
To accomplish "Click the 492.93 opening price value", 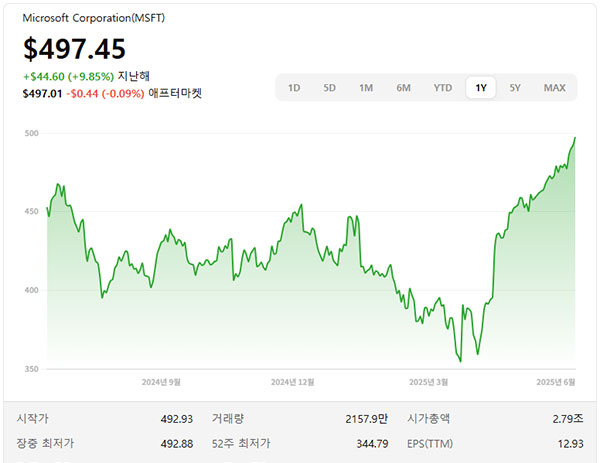I will click(177, 419).
